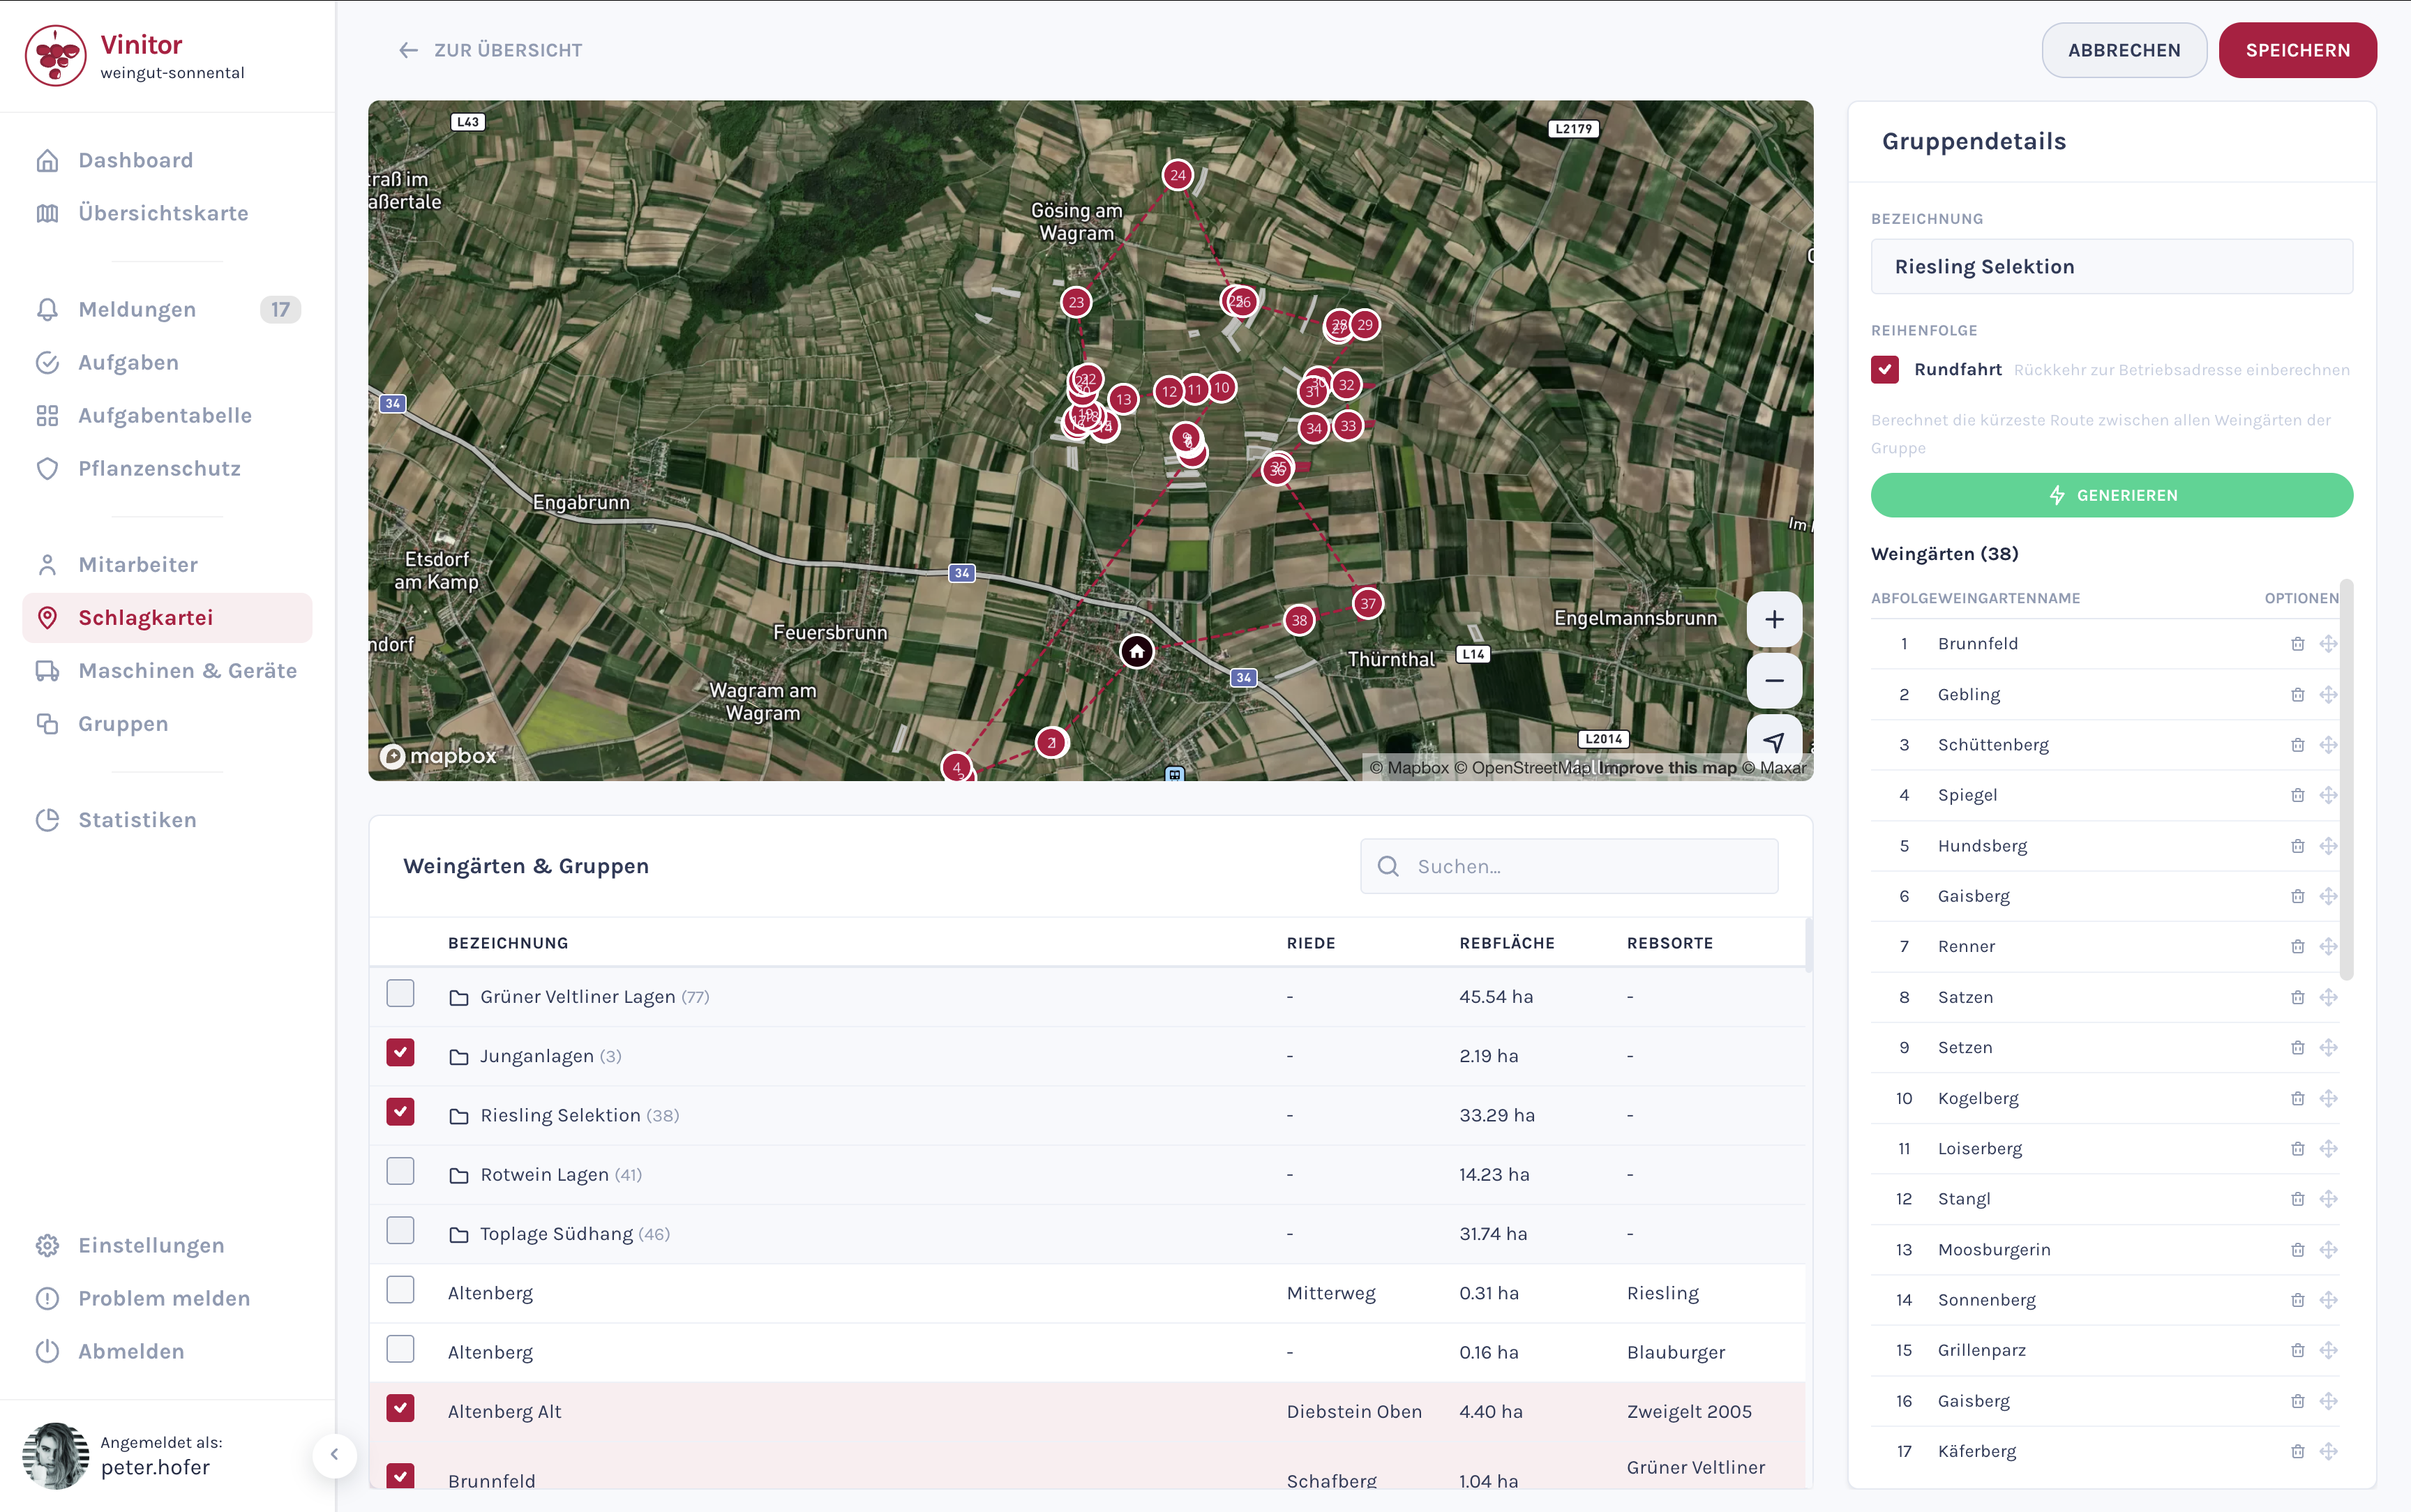Save changes with the SPEICHERN button
The height and width of the screenshot is (1512, 2411).
(x=2296, y=49)
